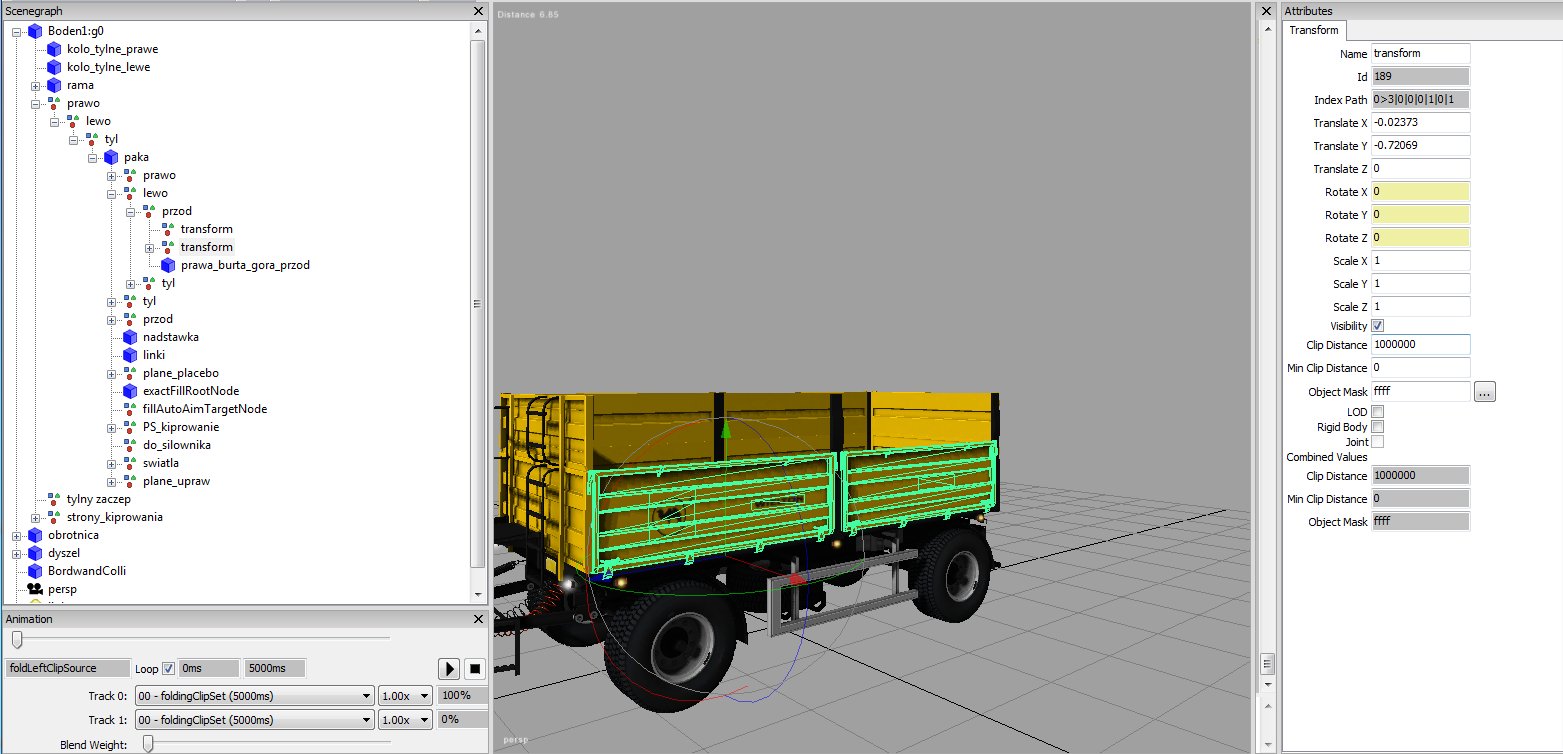Click the Scale X field
This screenshot has height=754, width=1563.
[x=1420, y=261]
